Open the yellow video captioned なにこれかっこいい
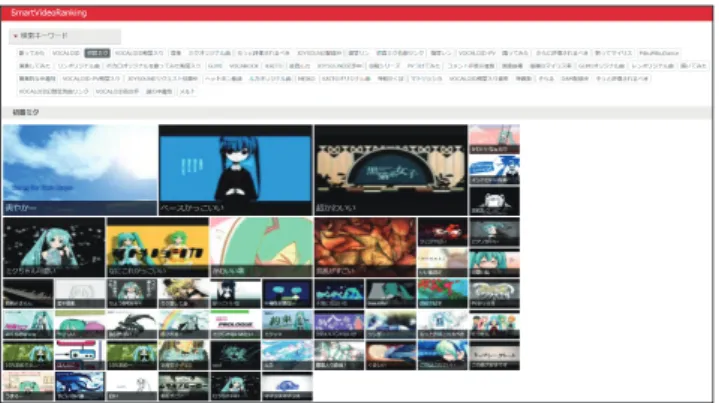 tap(158, 247)
